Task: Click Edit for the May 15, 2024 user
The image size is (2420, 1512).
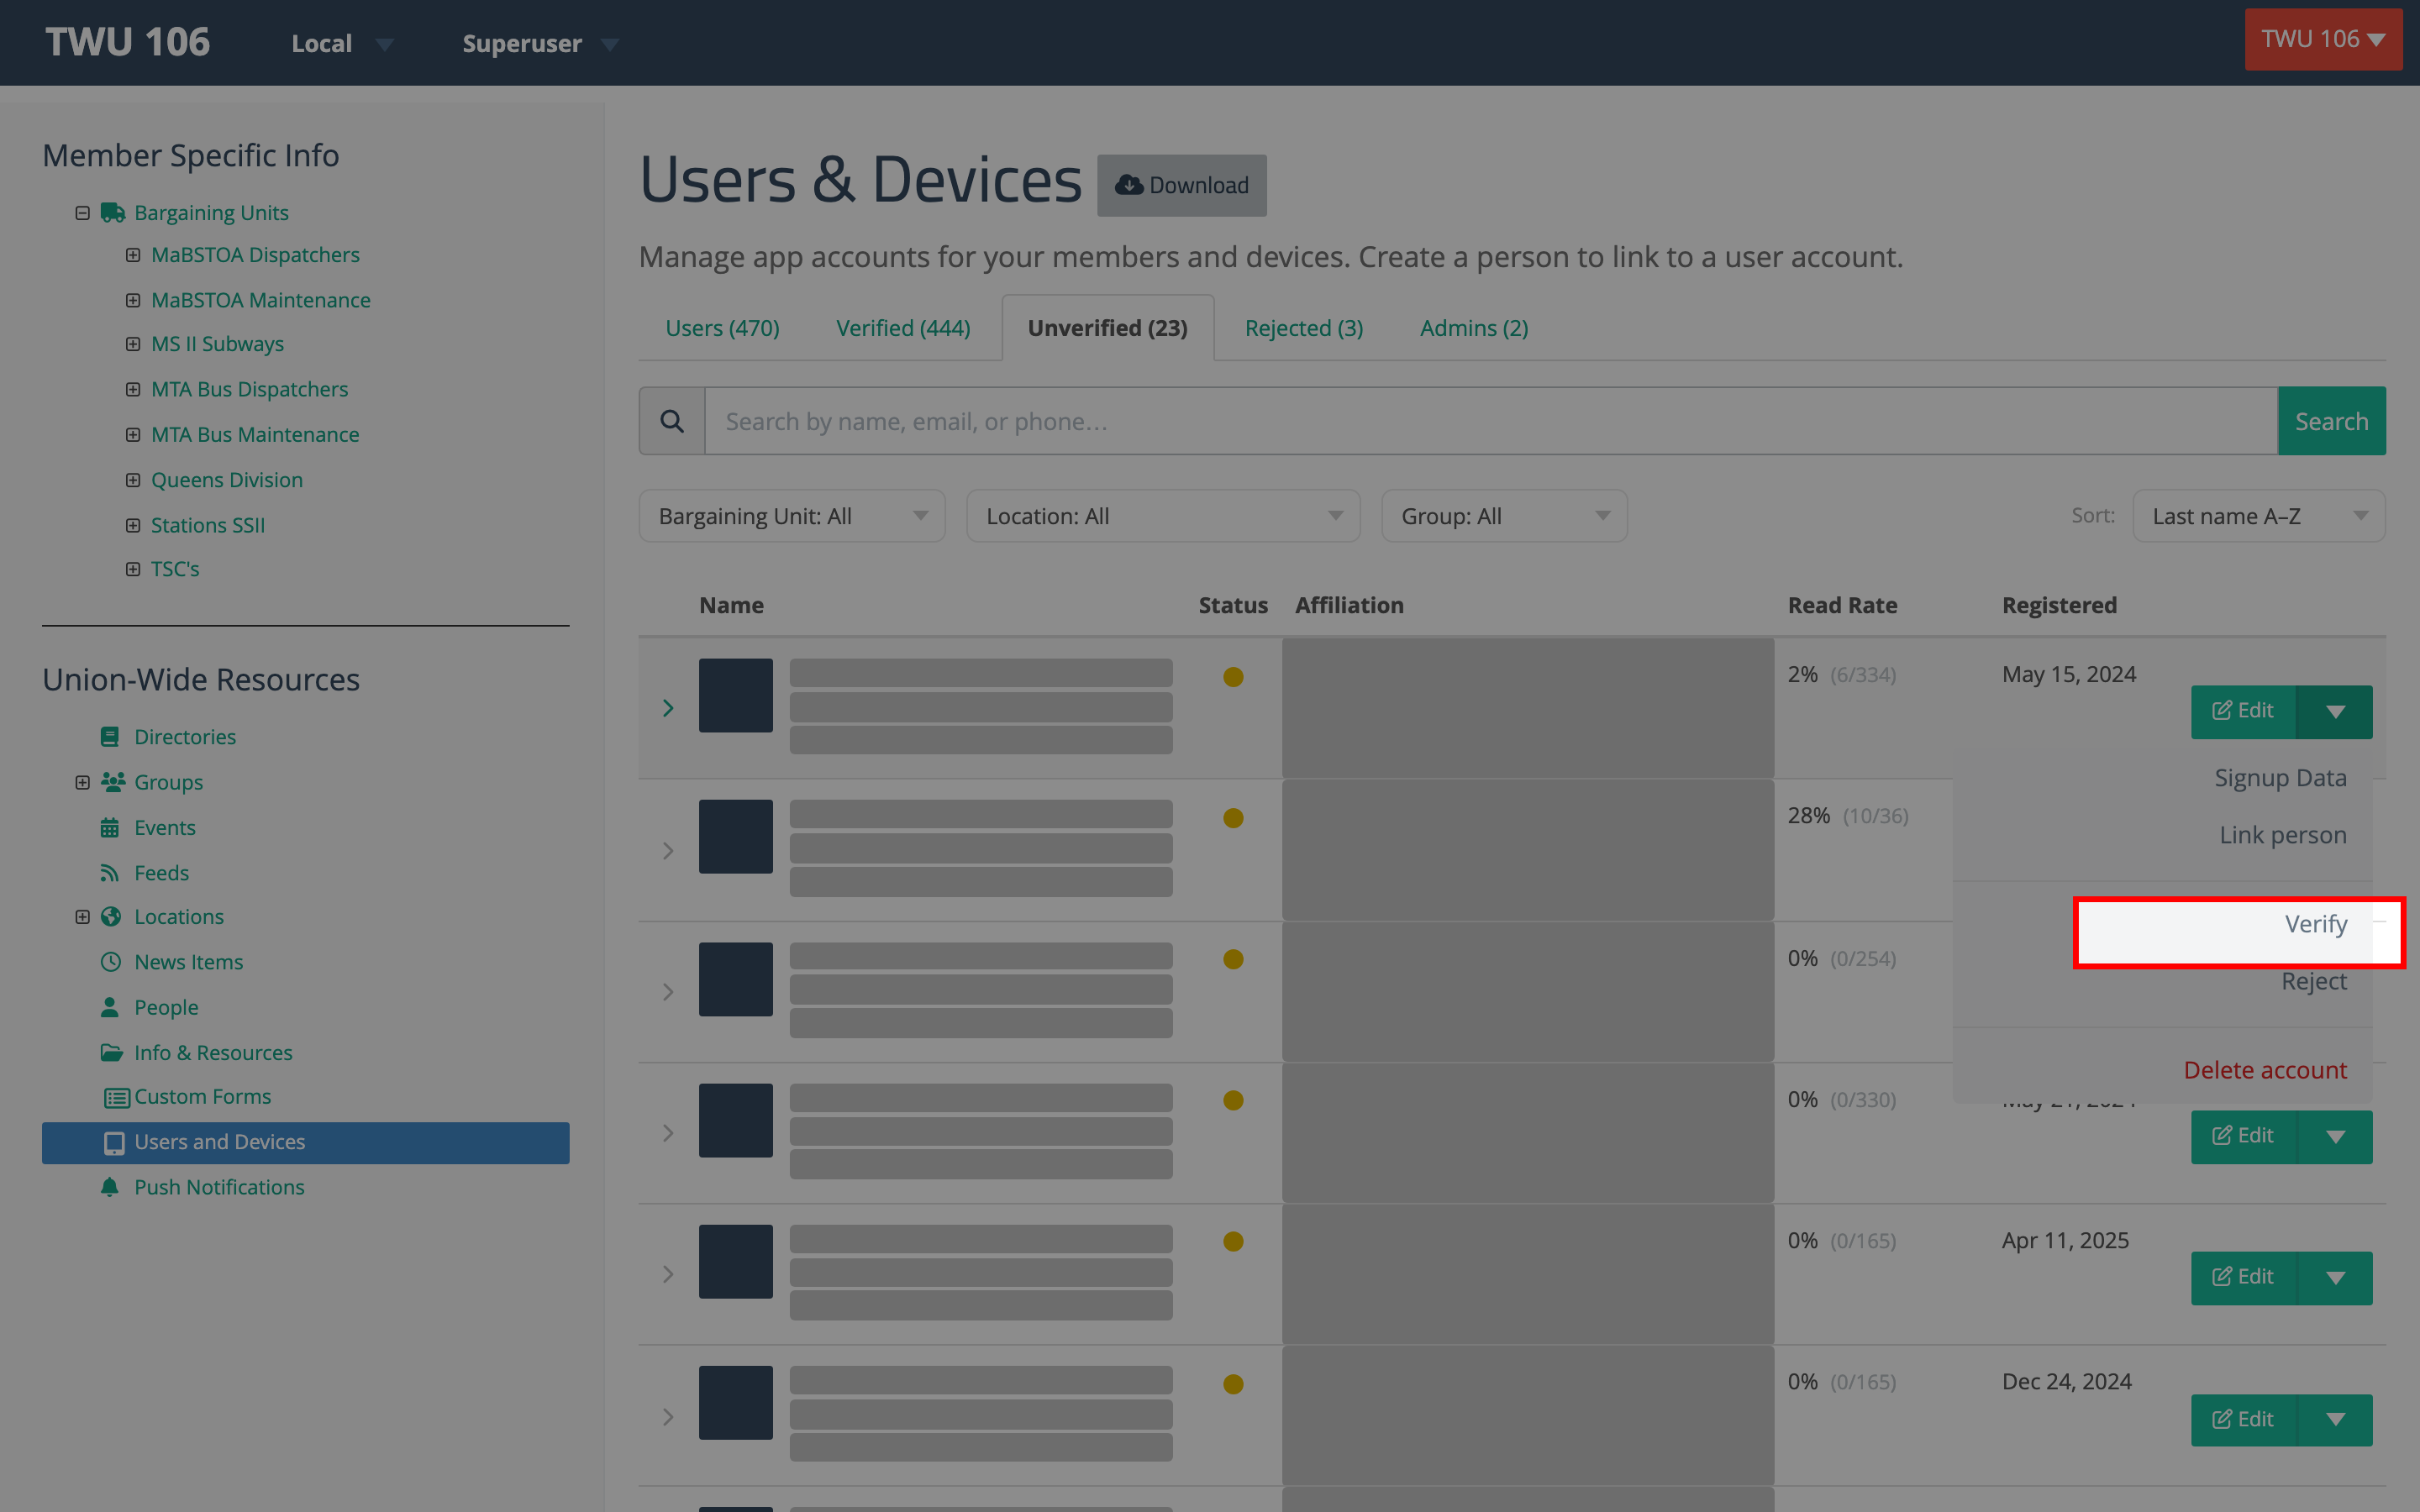Action: click(x=2243, y=712)
